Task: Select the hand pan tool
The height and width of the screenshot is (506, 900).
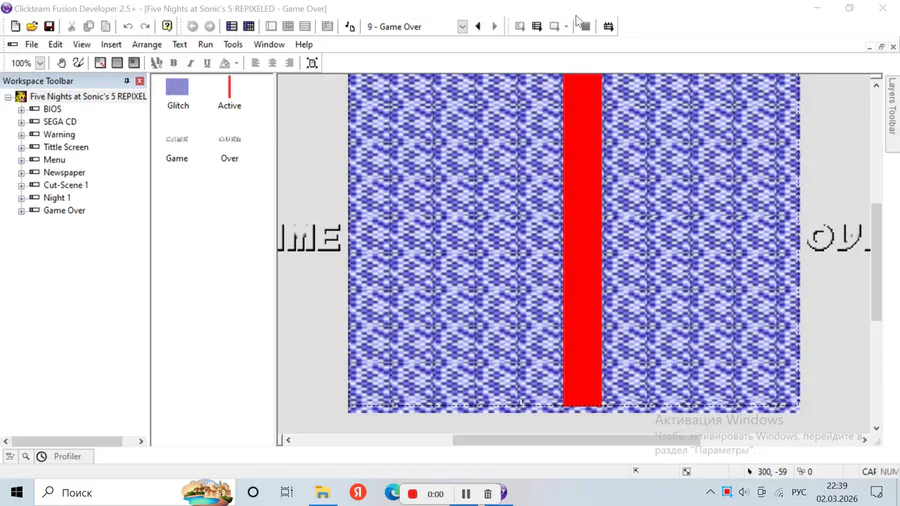Action: coord(61,63)
